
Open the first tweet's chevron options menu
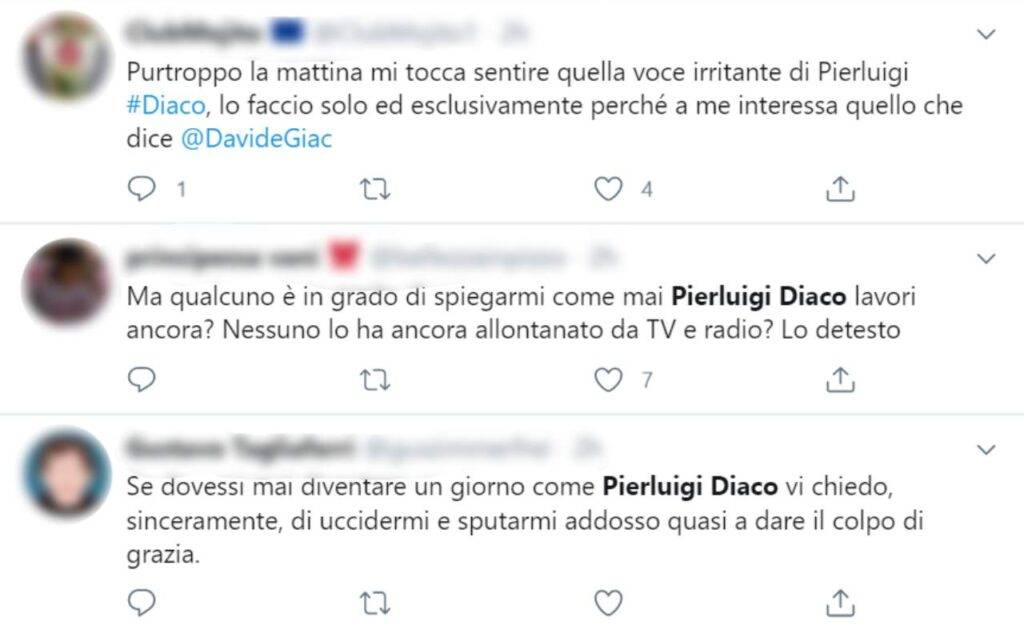[985, 34]
